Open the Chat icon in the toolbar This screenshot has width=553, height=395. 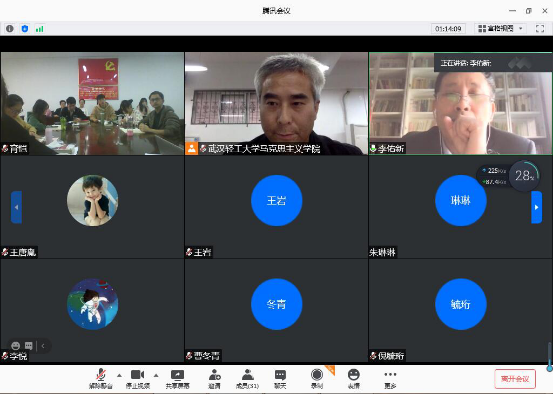point(280,379)
